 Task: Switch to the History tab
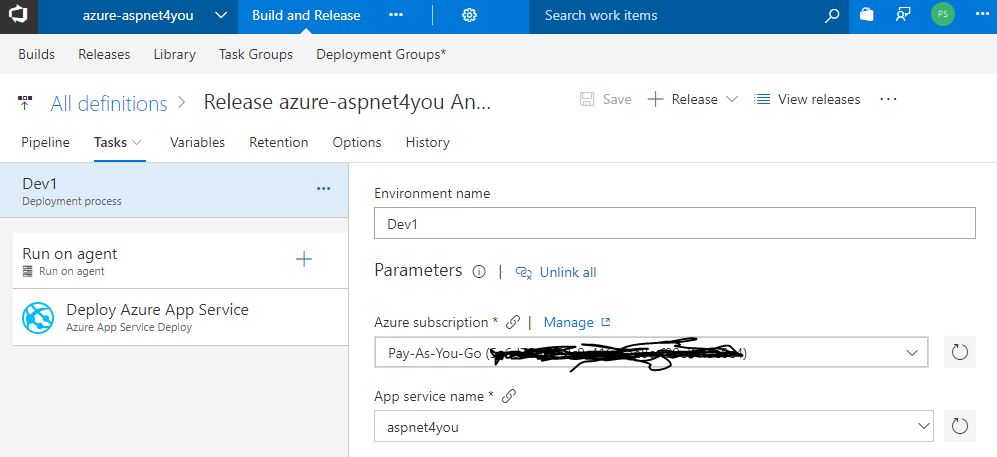[x=427, y=142]
